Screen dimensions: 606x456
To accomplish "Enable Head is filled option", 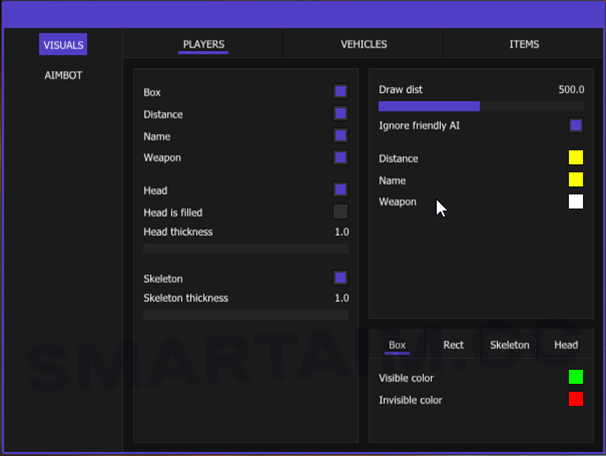I will (341, 211).
